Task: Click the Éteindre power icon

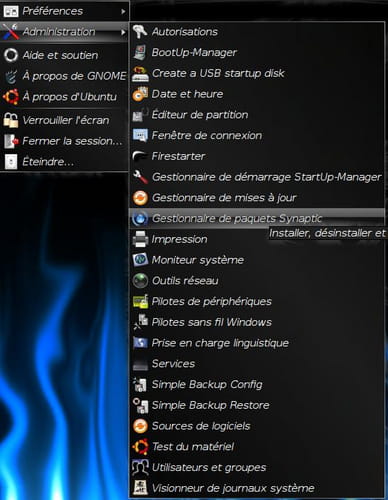Action: [11, 162]
